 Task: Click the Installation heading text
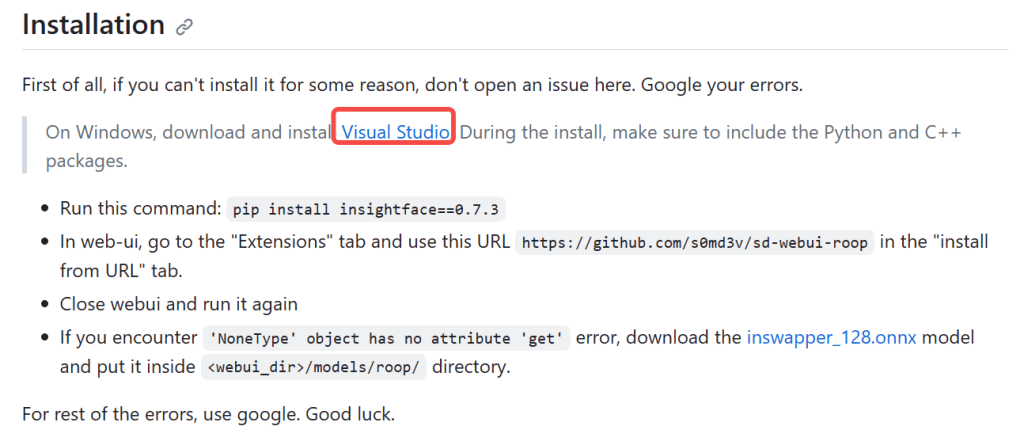point(93,25)
